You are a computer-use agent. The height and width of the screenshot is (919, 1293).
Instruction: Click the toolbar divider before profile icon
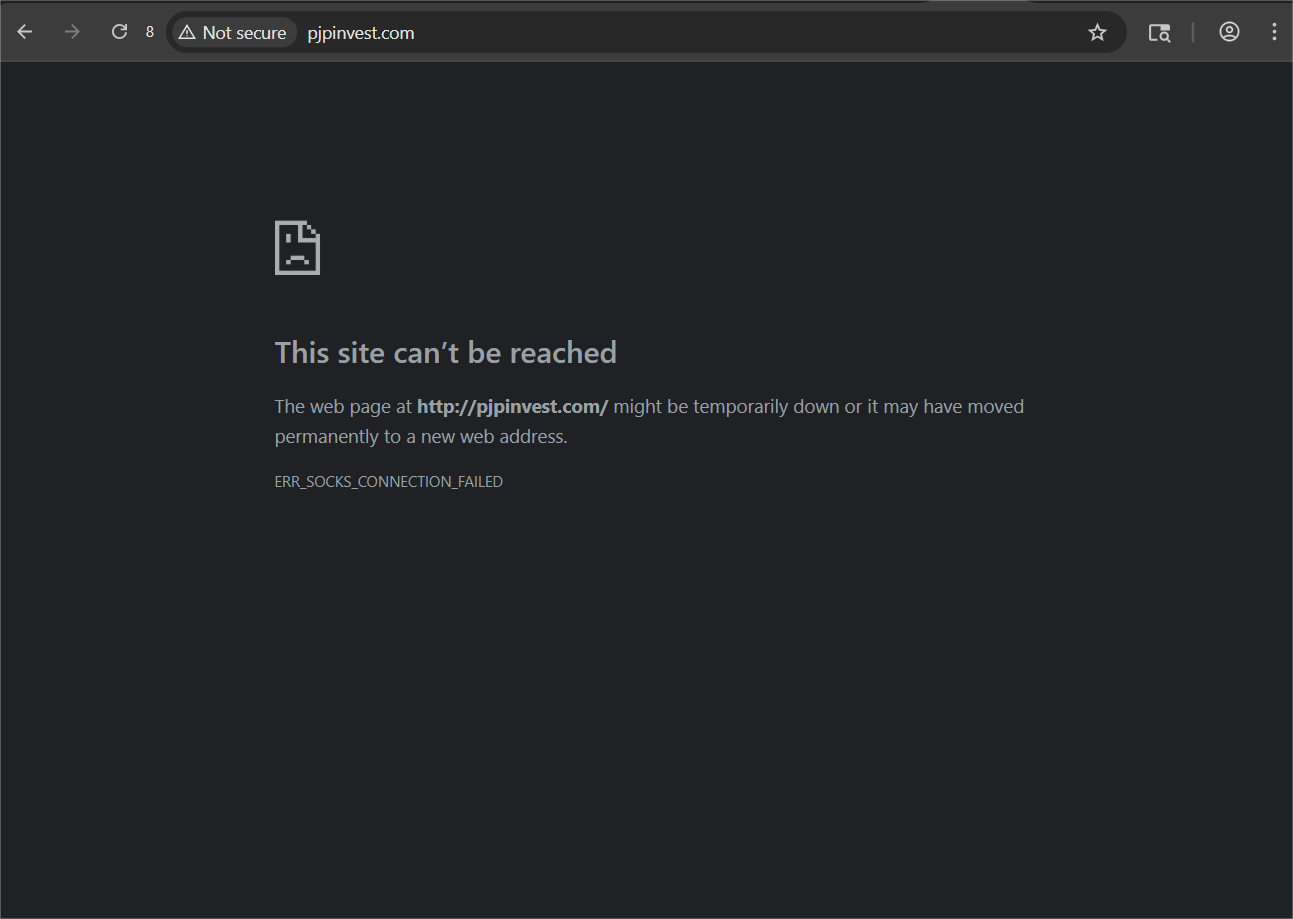[1192, 33]
